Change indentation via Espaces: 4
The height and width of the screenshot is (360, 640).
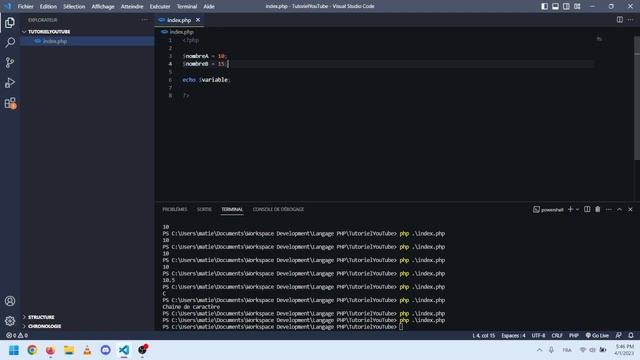coord(513,336)
